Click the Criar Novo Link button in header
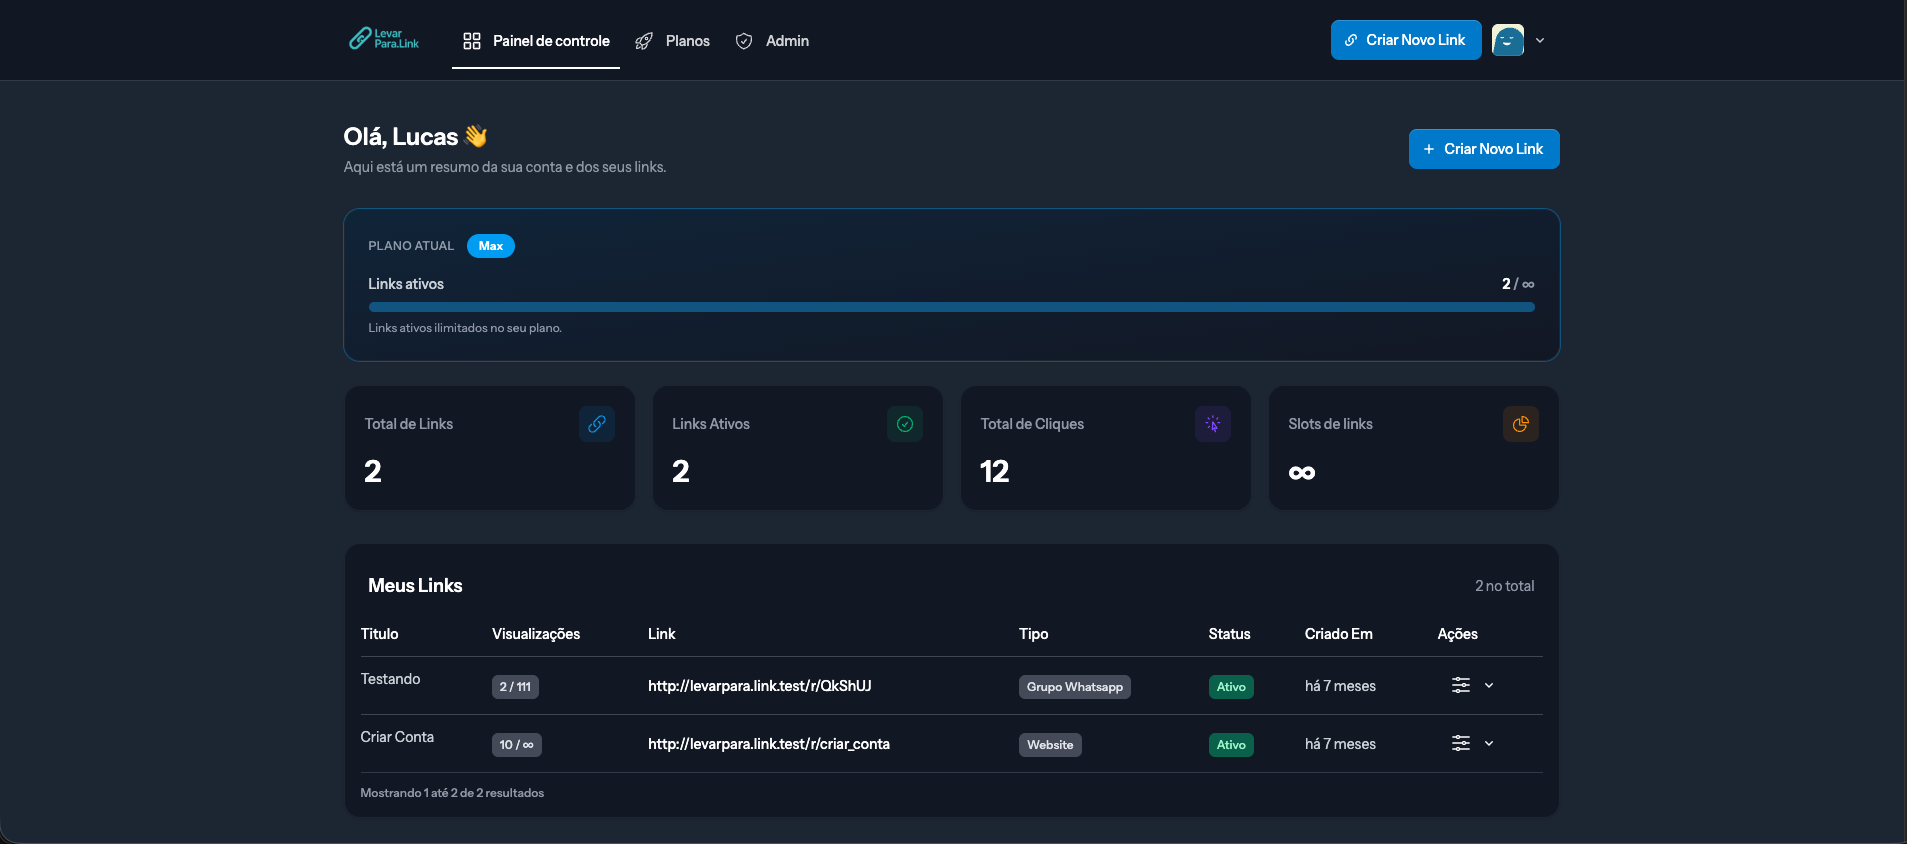This screenshot has height=844, width=1907. pyautogui.click(x=1406, y=40)
